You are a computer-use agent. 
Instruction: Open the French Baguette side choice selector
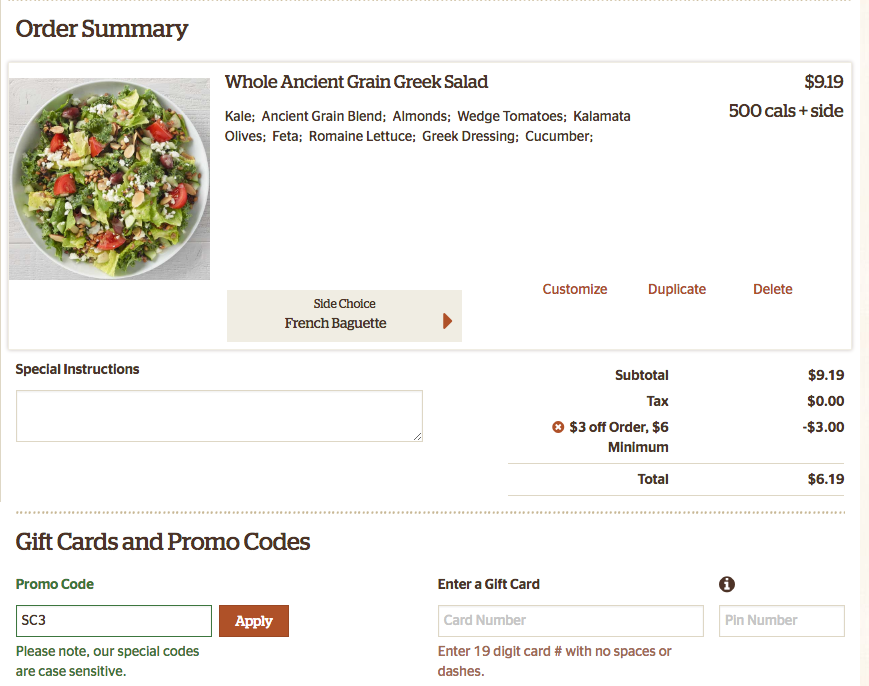click(x=344, y=316)
